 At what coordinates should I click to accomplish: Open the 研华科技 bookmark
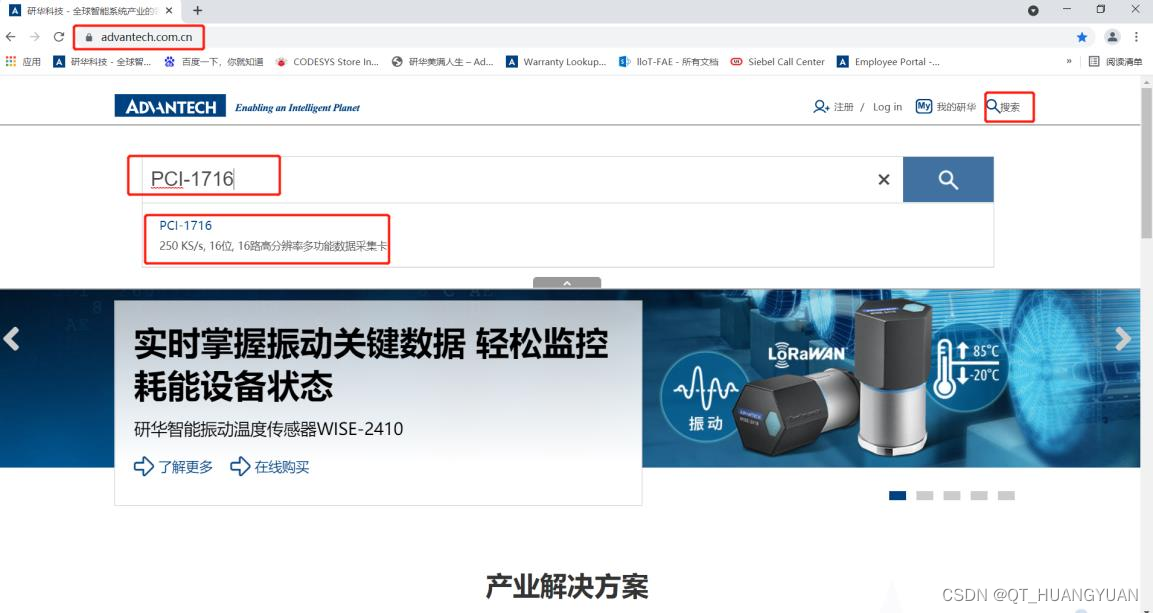point(102,62)
